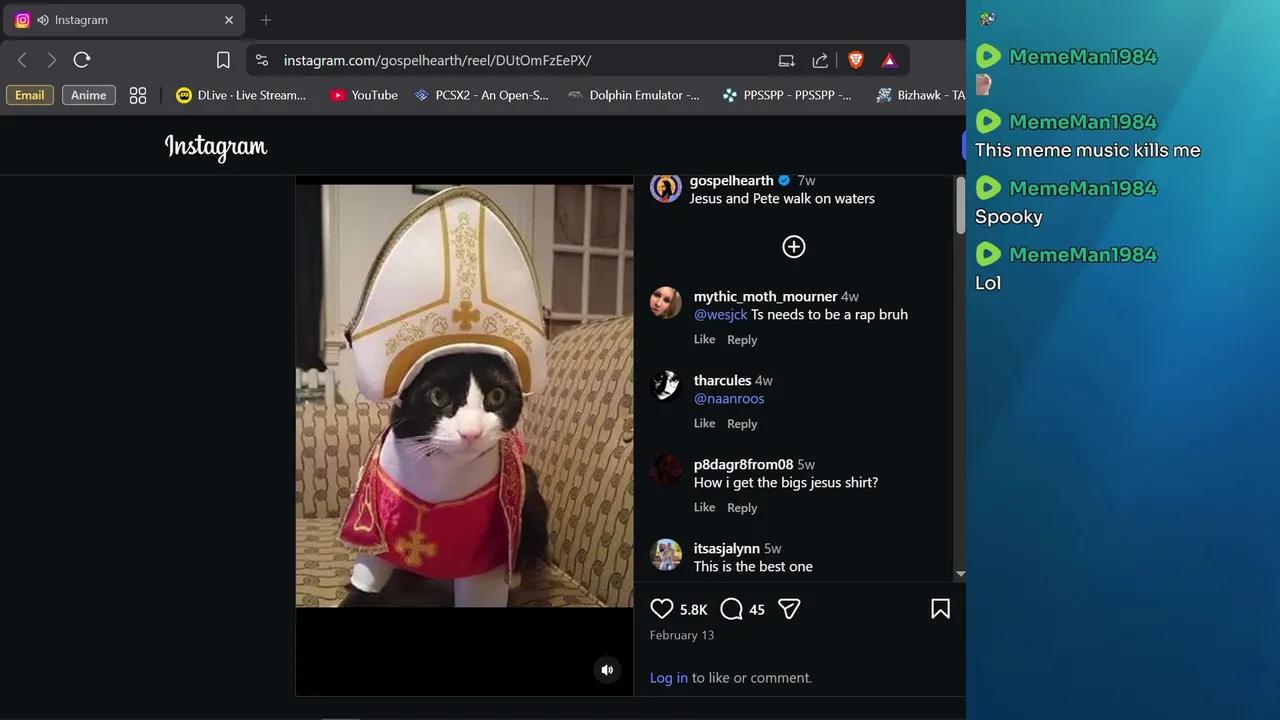Click the cast/media icon in address bar
This screenshot has height=720, width=1280.
coord(787,60)
